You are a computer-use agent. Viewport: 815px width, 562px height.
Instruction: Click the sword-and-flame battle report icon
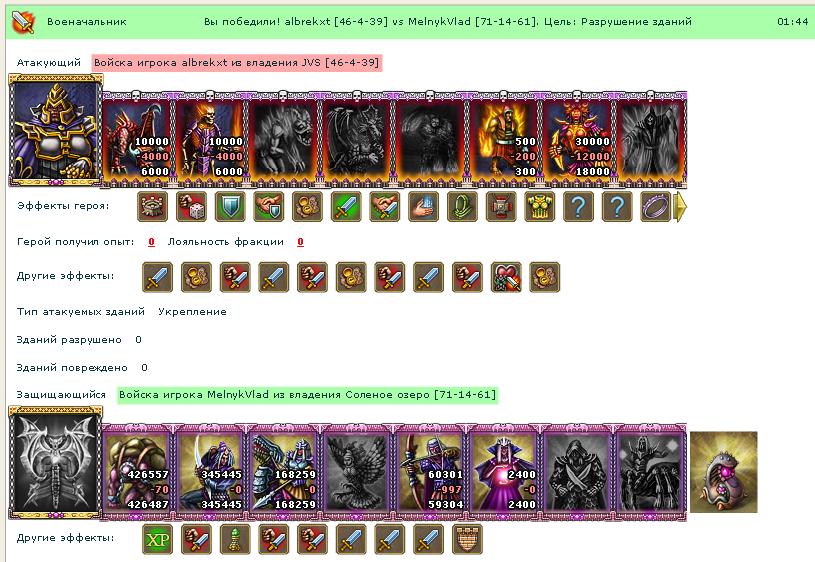point(23,22)
